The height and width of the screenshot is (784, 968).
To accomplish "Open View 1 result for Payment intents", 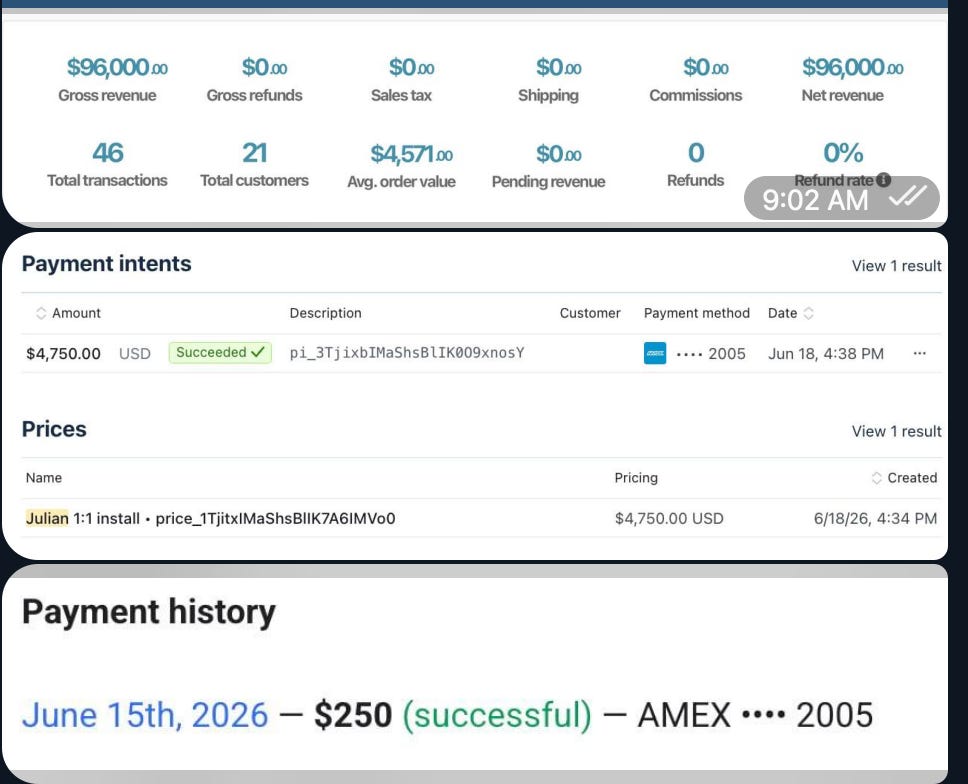I will click(896, 266).
